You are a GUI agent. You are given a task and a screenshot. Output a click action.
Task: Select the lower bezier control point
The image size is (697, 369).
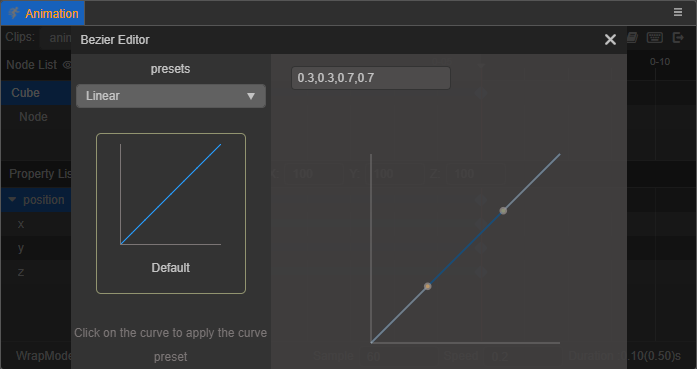click(428, 286)
